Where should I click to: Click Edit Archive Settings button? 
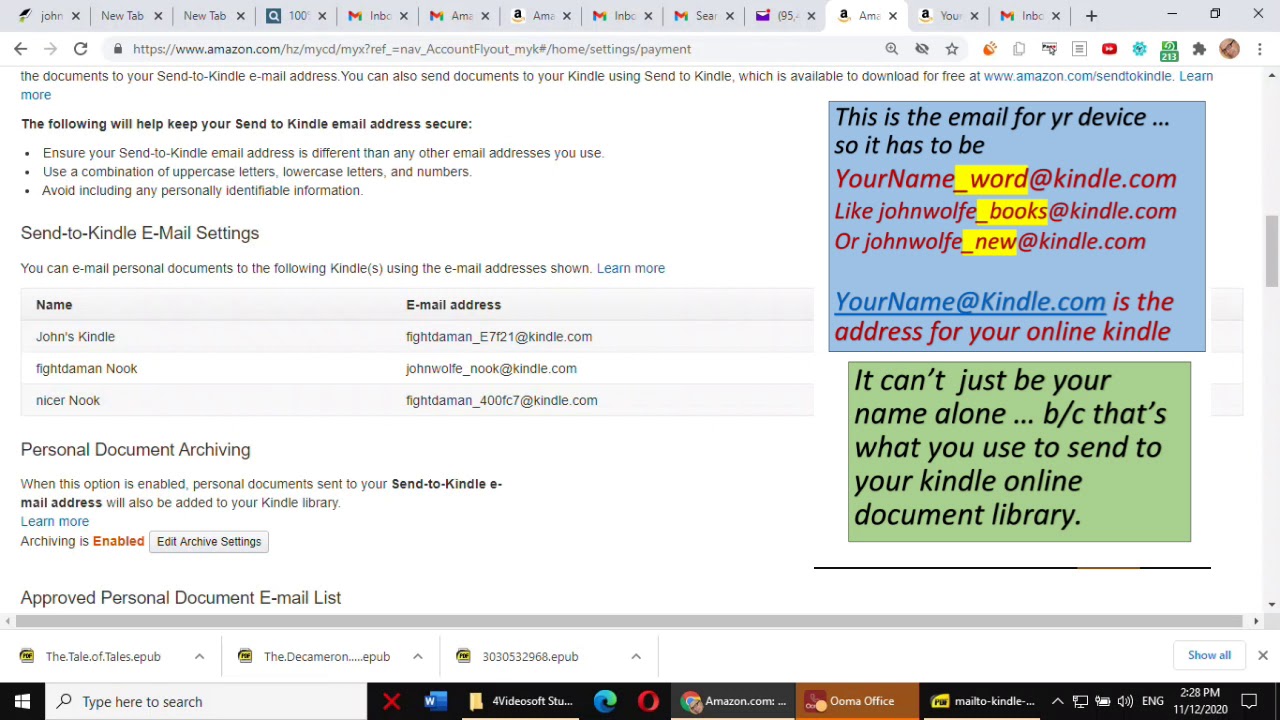pyautogui.click(x=208, y=541)
